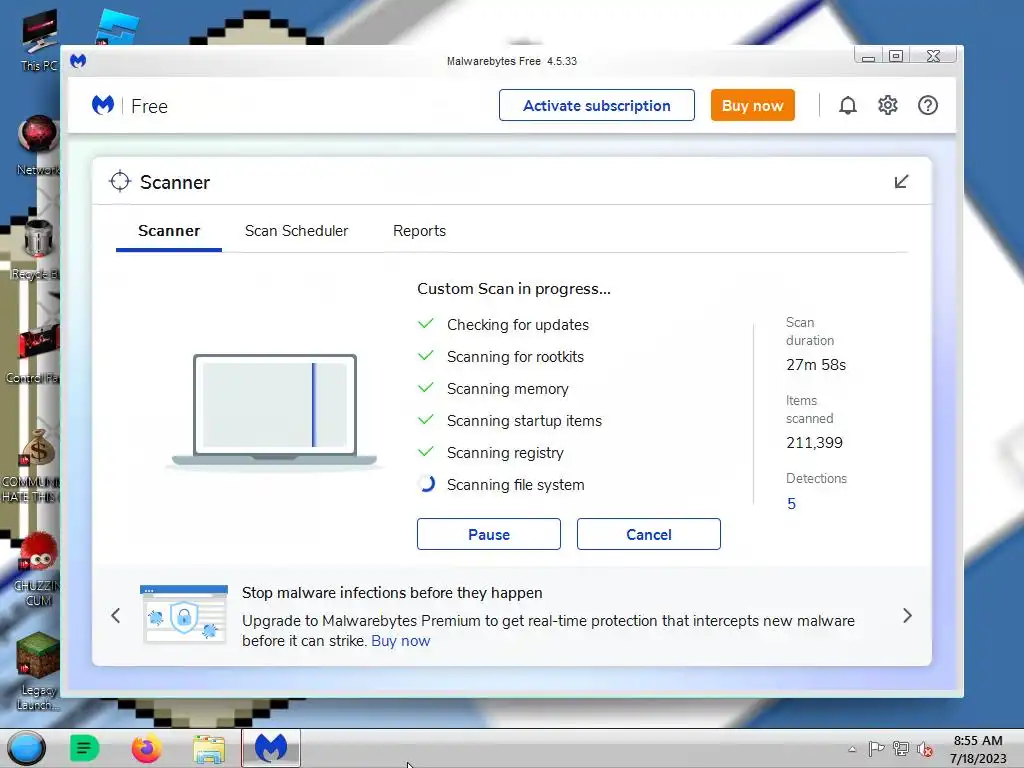Open Malwarebytes settings gear
1024x768 pixels.
click(888, 105)
